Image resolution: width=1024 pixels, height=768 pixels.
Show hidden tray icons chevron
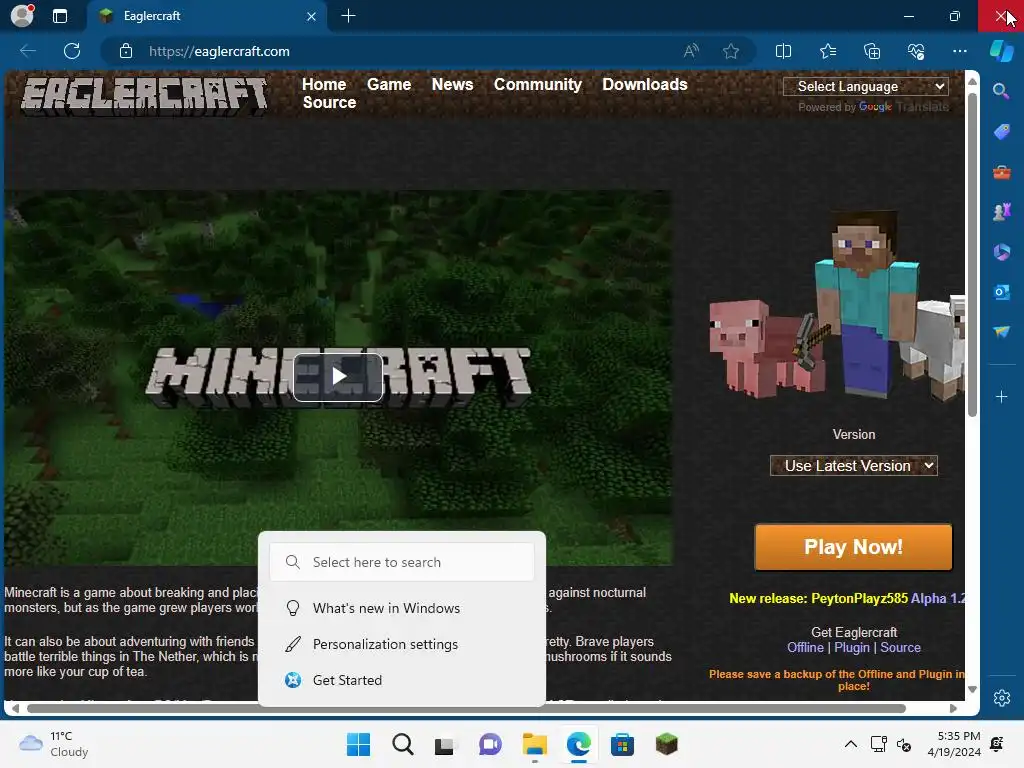click(x=850, y=744)
